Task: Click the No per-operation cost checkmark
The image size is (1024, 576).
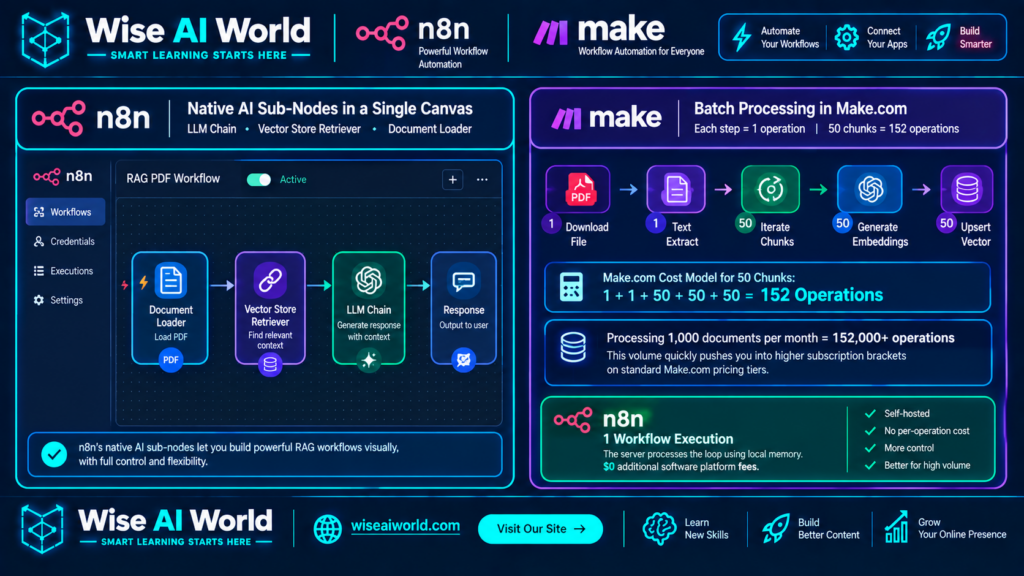Action: coord(870,431)
